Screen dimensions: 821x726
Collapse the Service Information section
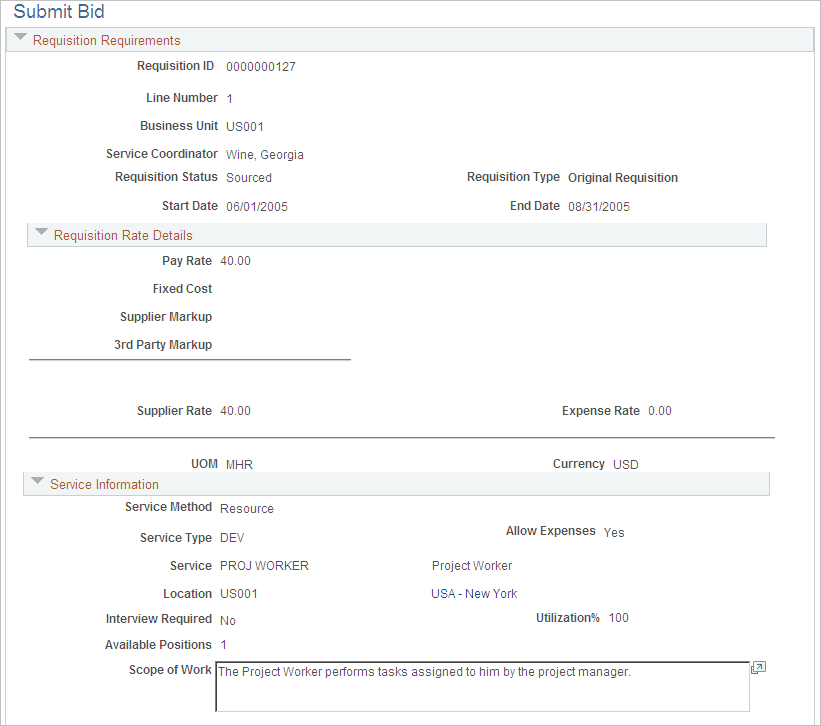coord(37,484)
